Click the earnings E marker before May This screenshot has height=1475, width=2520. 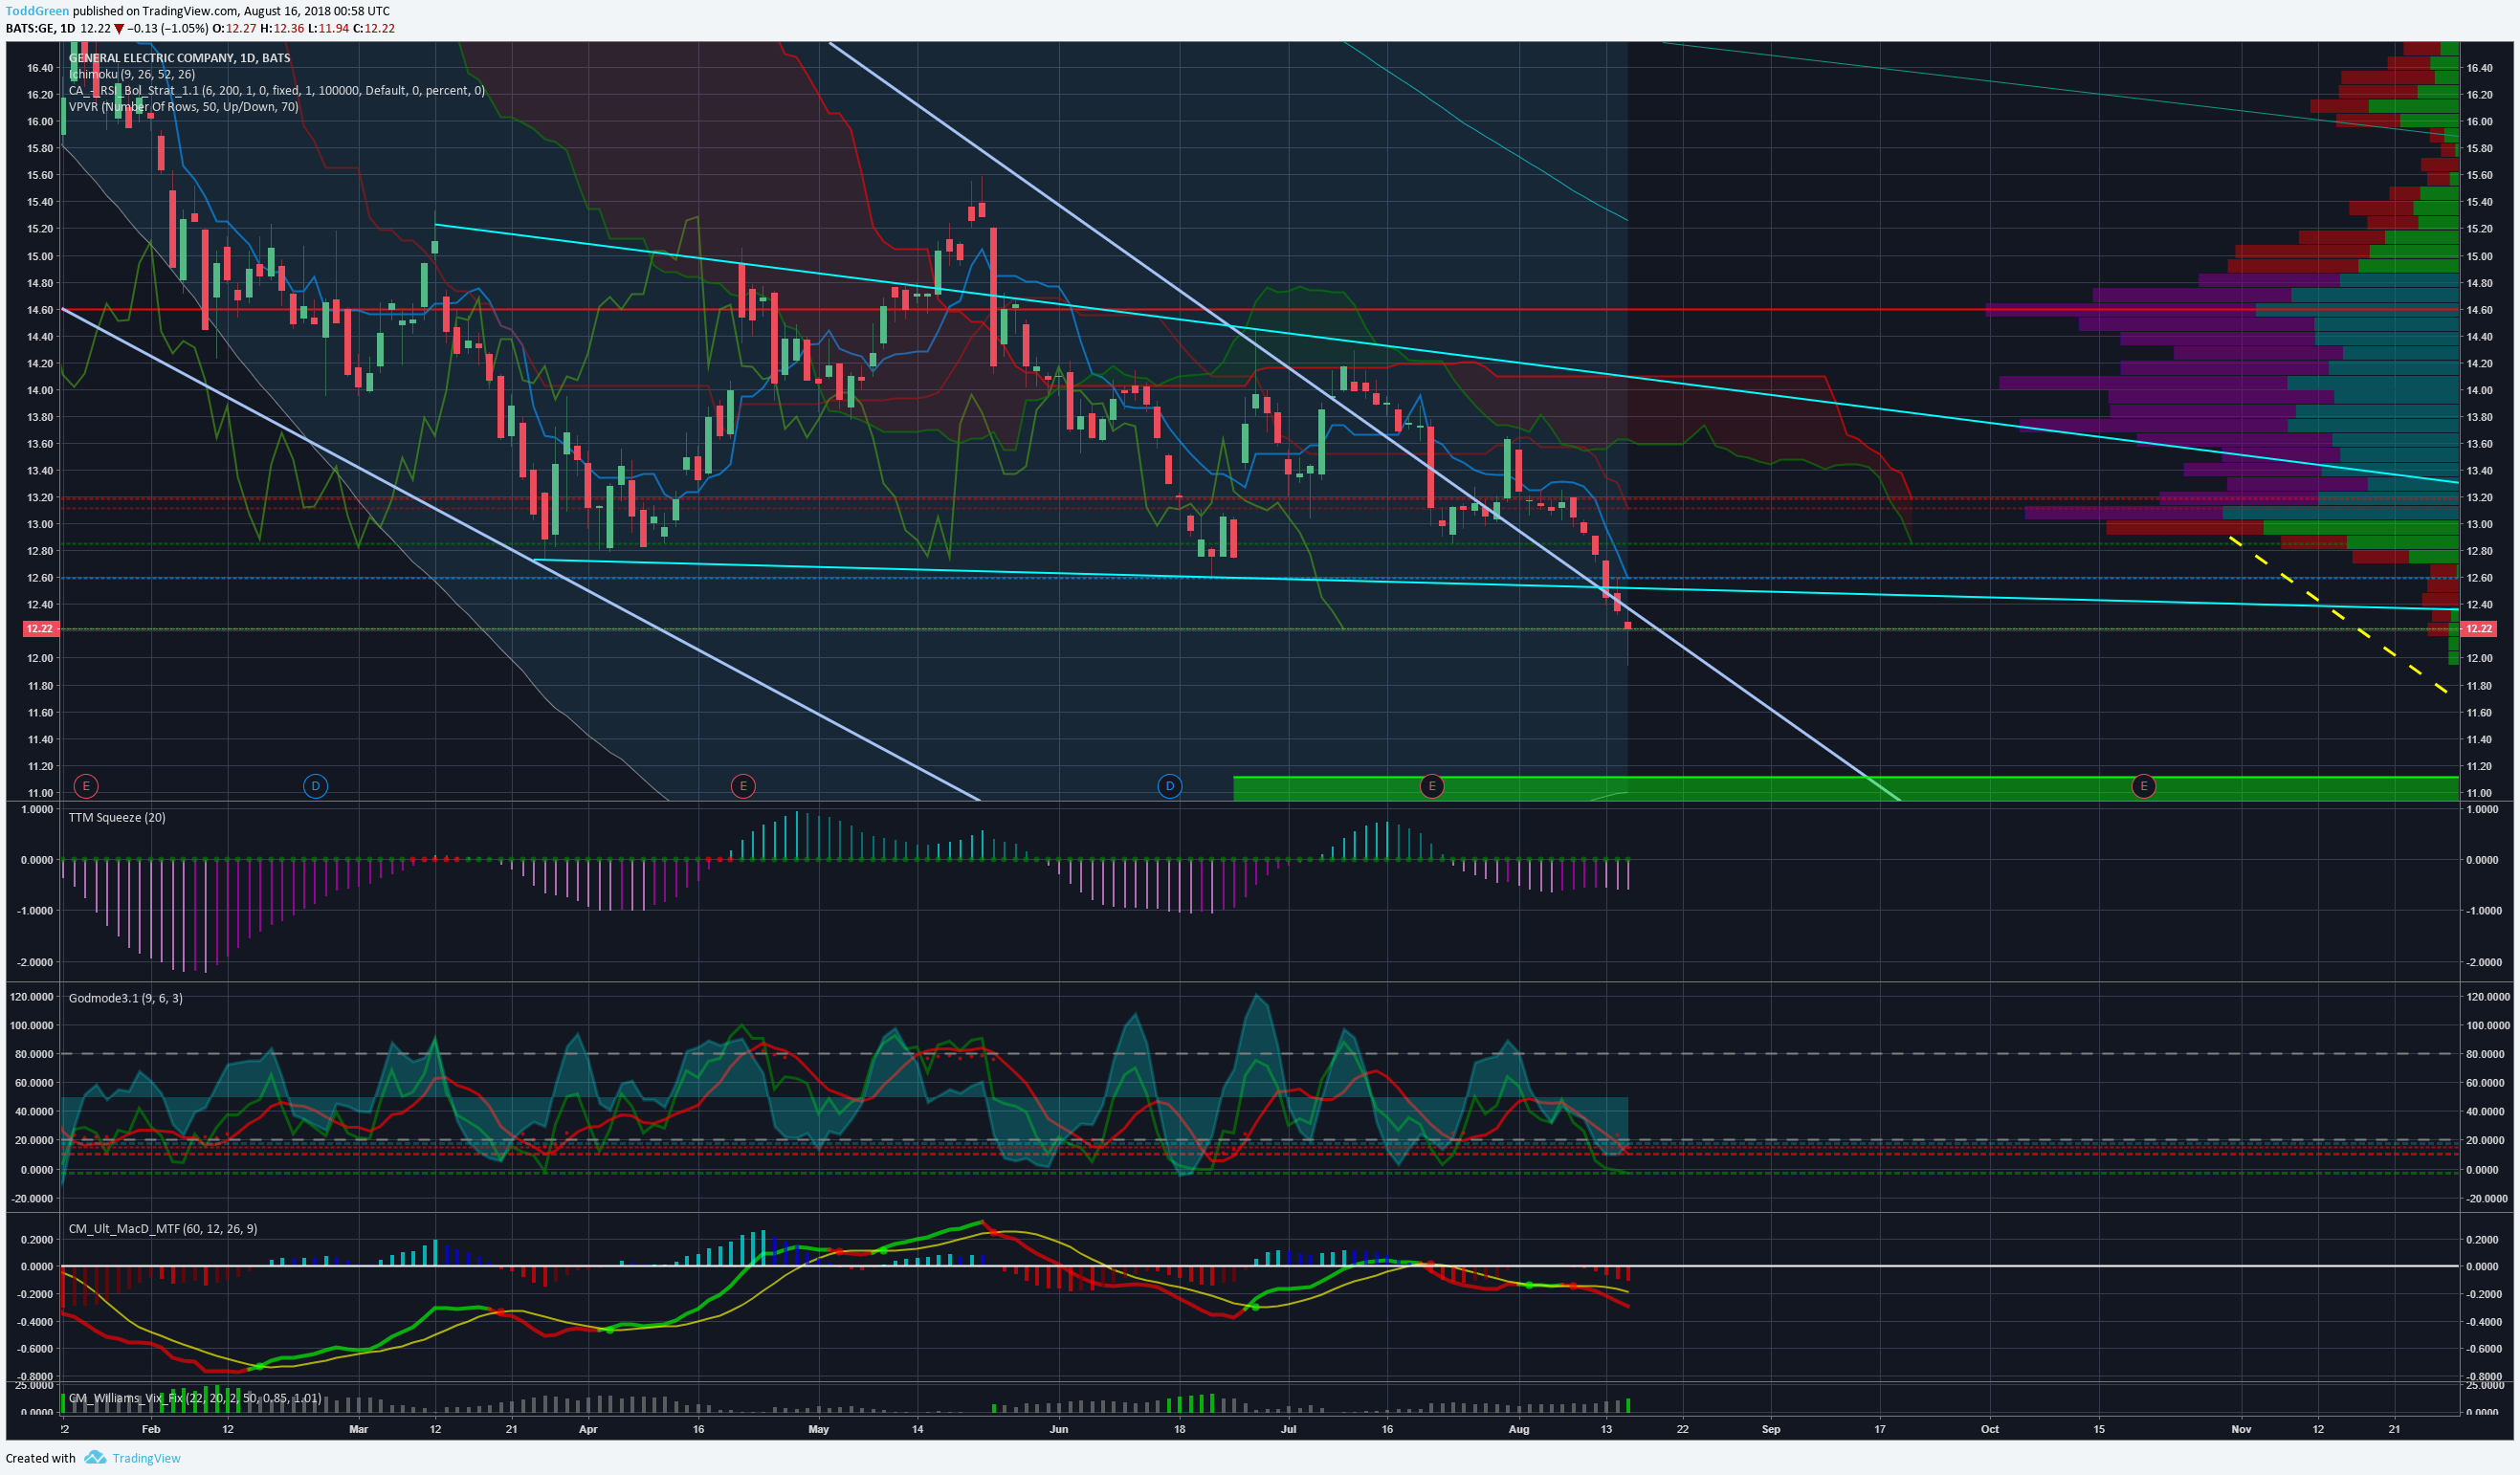[x=743, y=786]
